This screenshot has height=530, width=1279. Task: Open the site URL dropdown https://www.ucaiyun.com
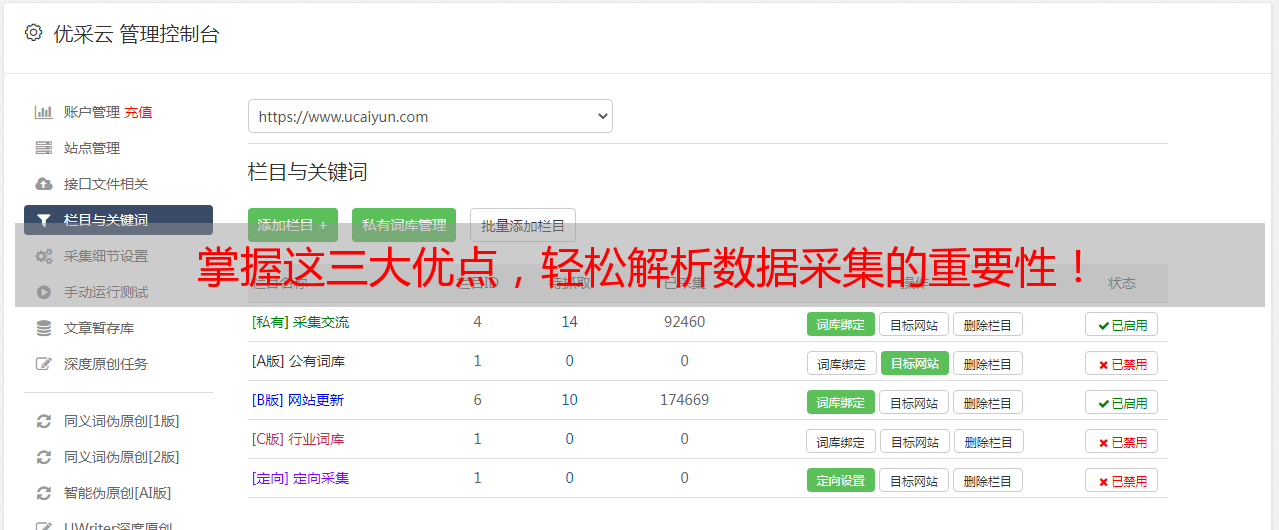tap(430, 116)
